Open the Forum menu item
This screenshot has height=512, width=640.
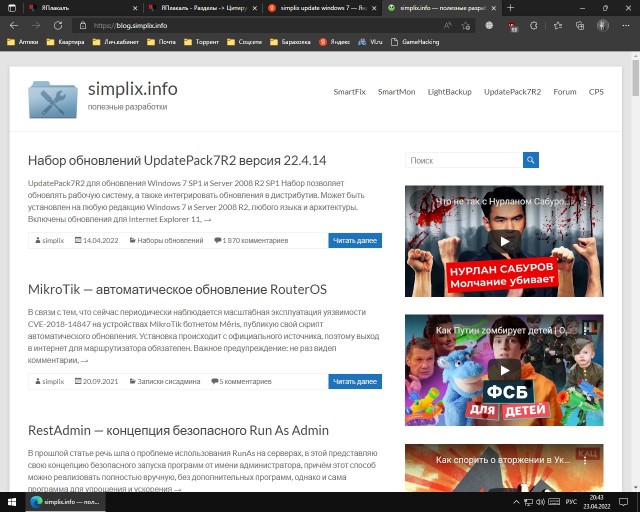(x=565, y=92)
